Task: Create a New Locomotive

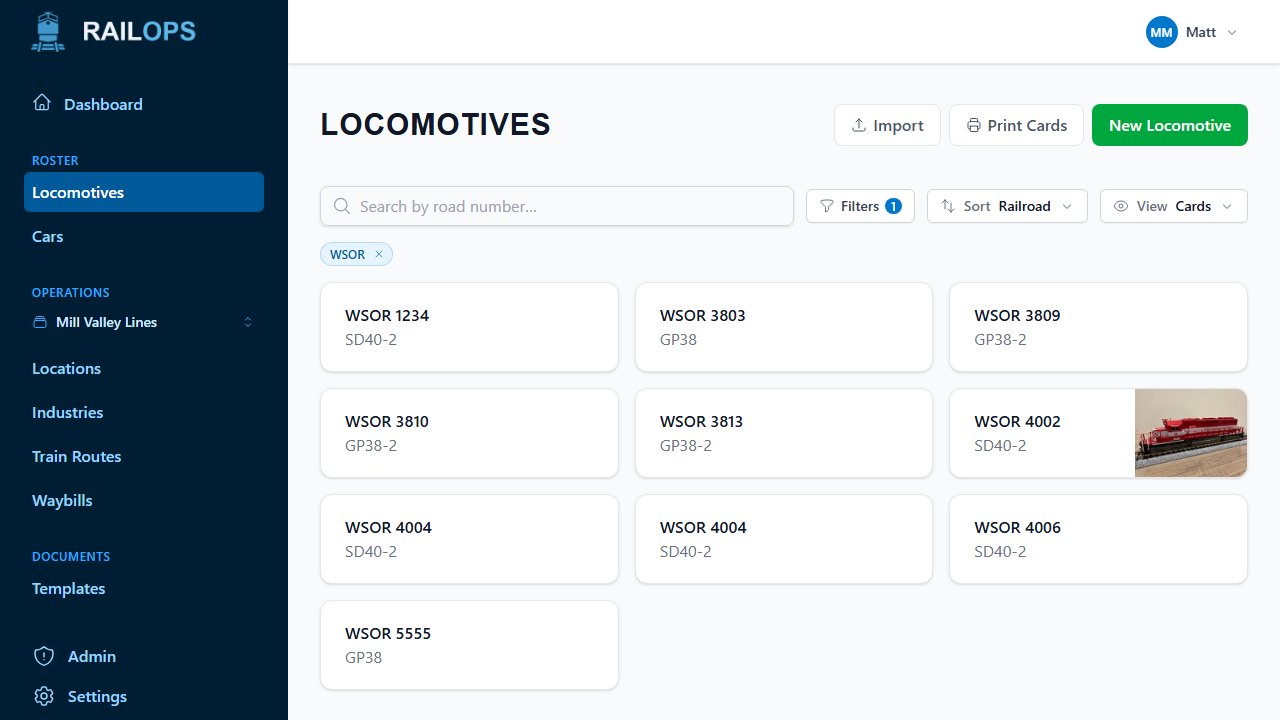Action: coord(1170,125)
